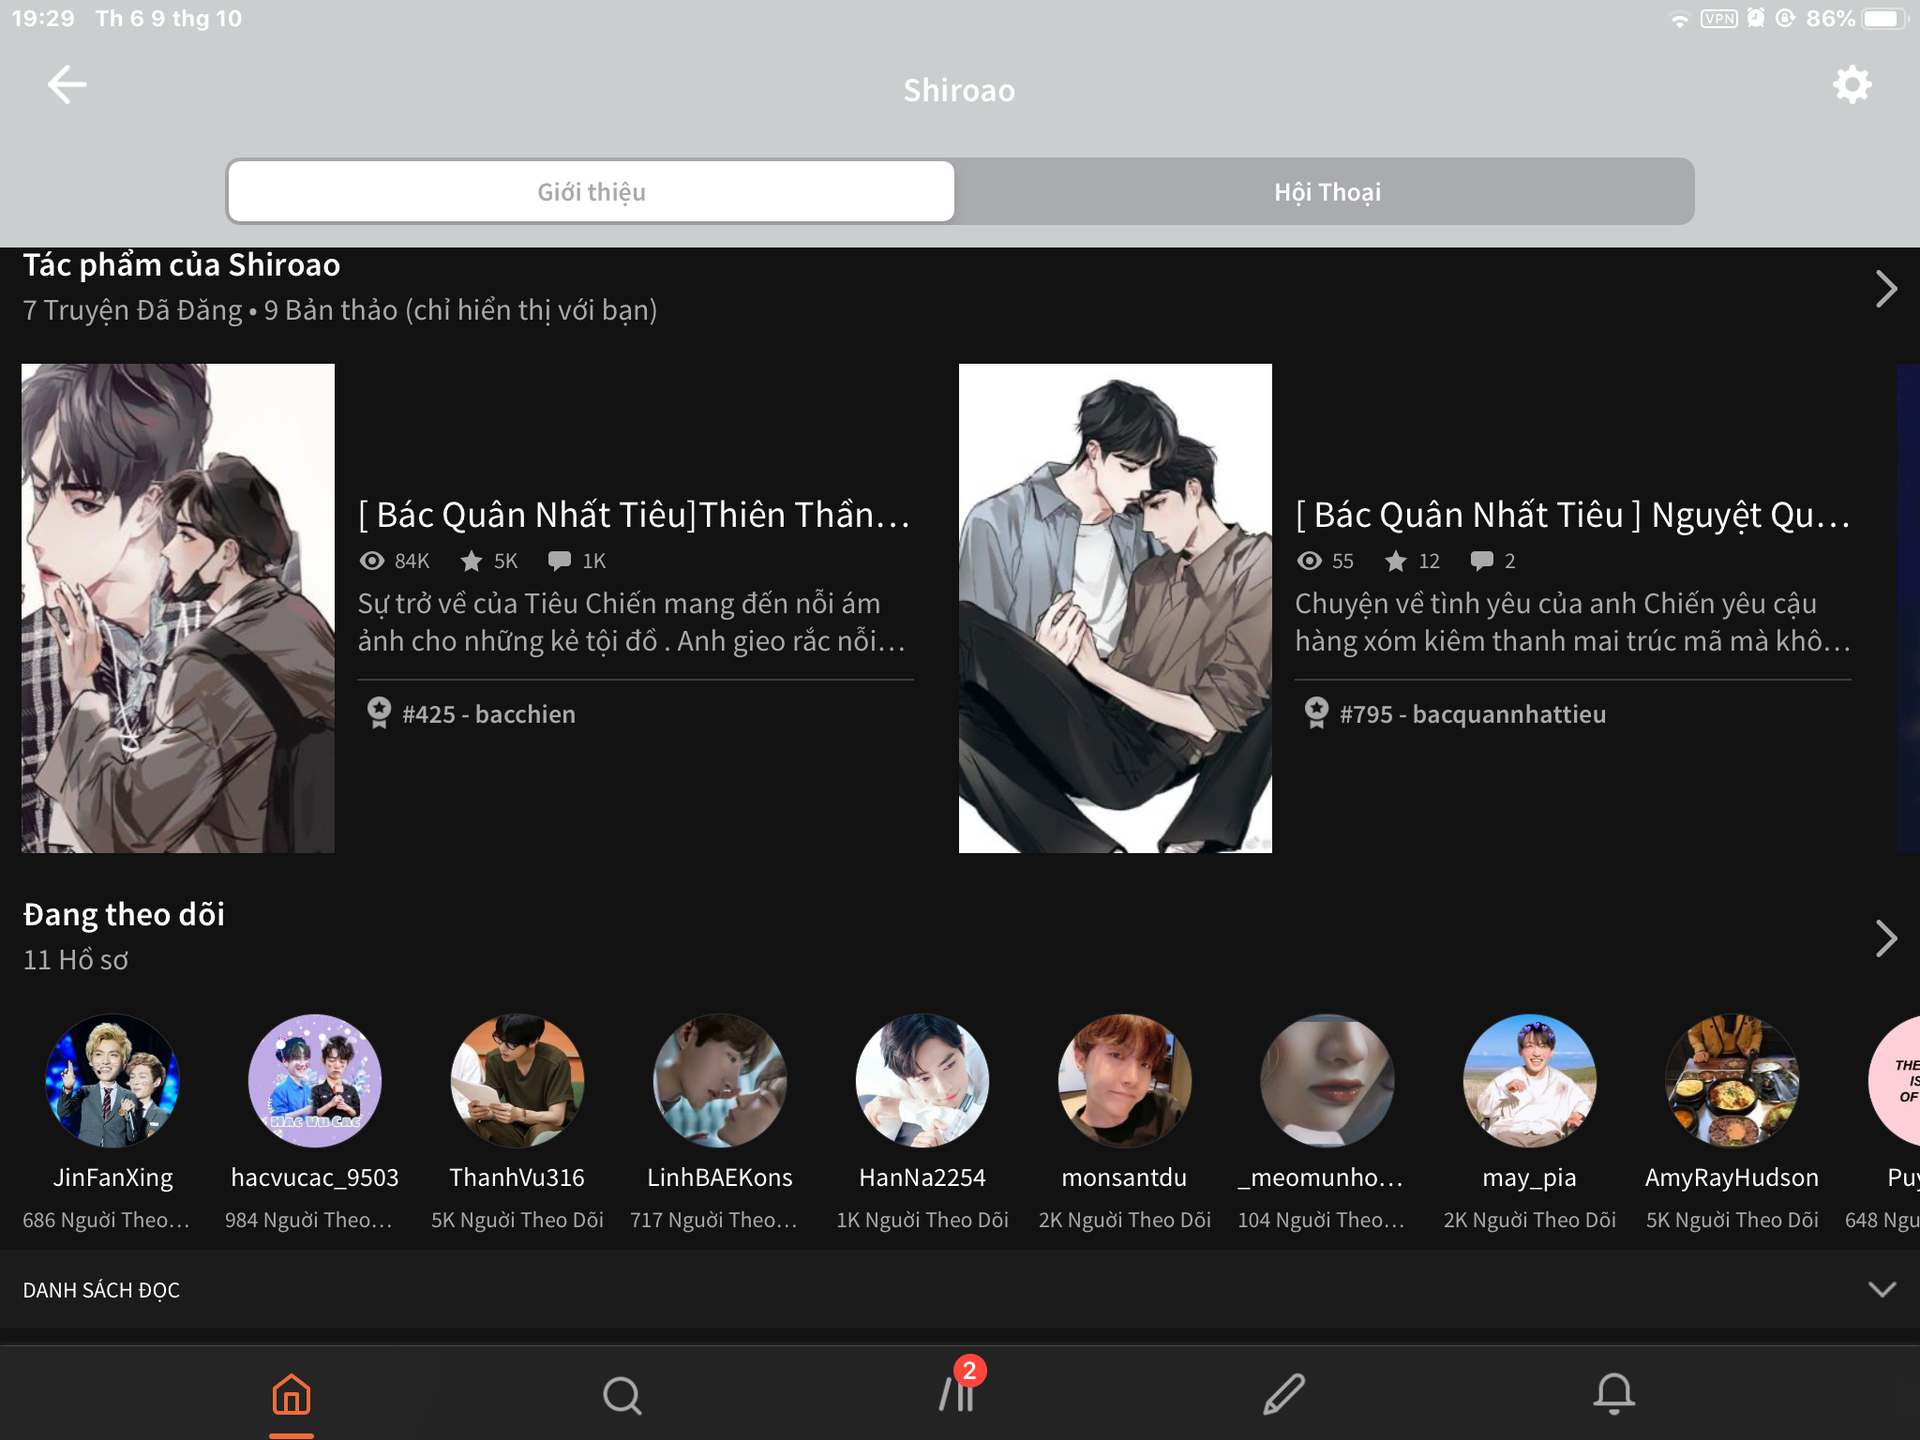Open Notifications bell icon

[1614, 1394]
